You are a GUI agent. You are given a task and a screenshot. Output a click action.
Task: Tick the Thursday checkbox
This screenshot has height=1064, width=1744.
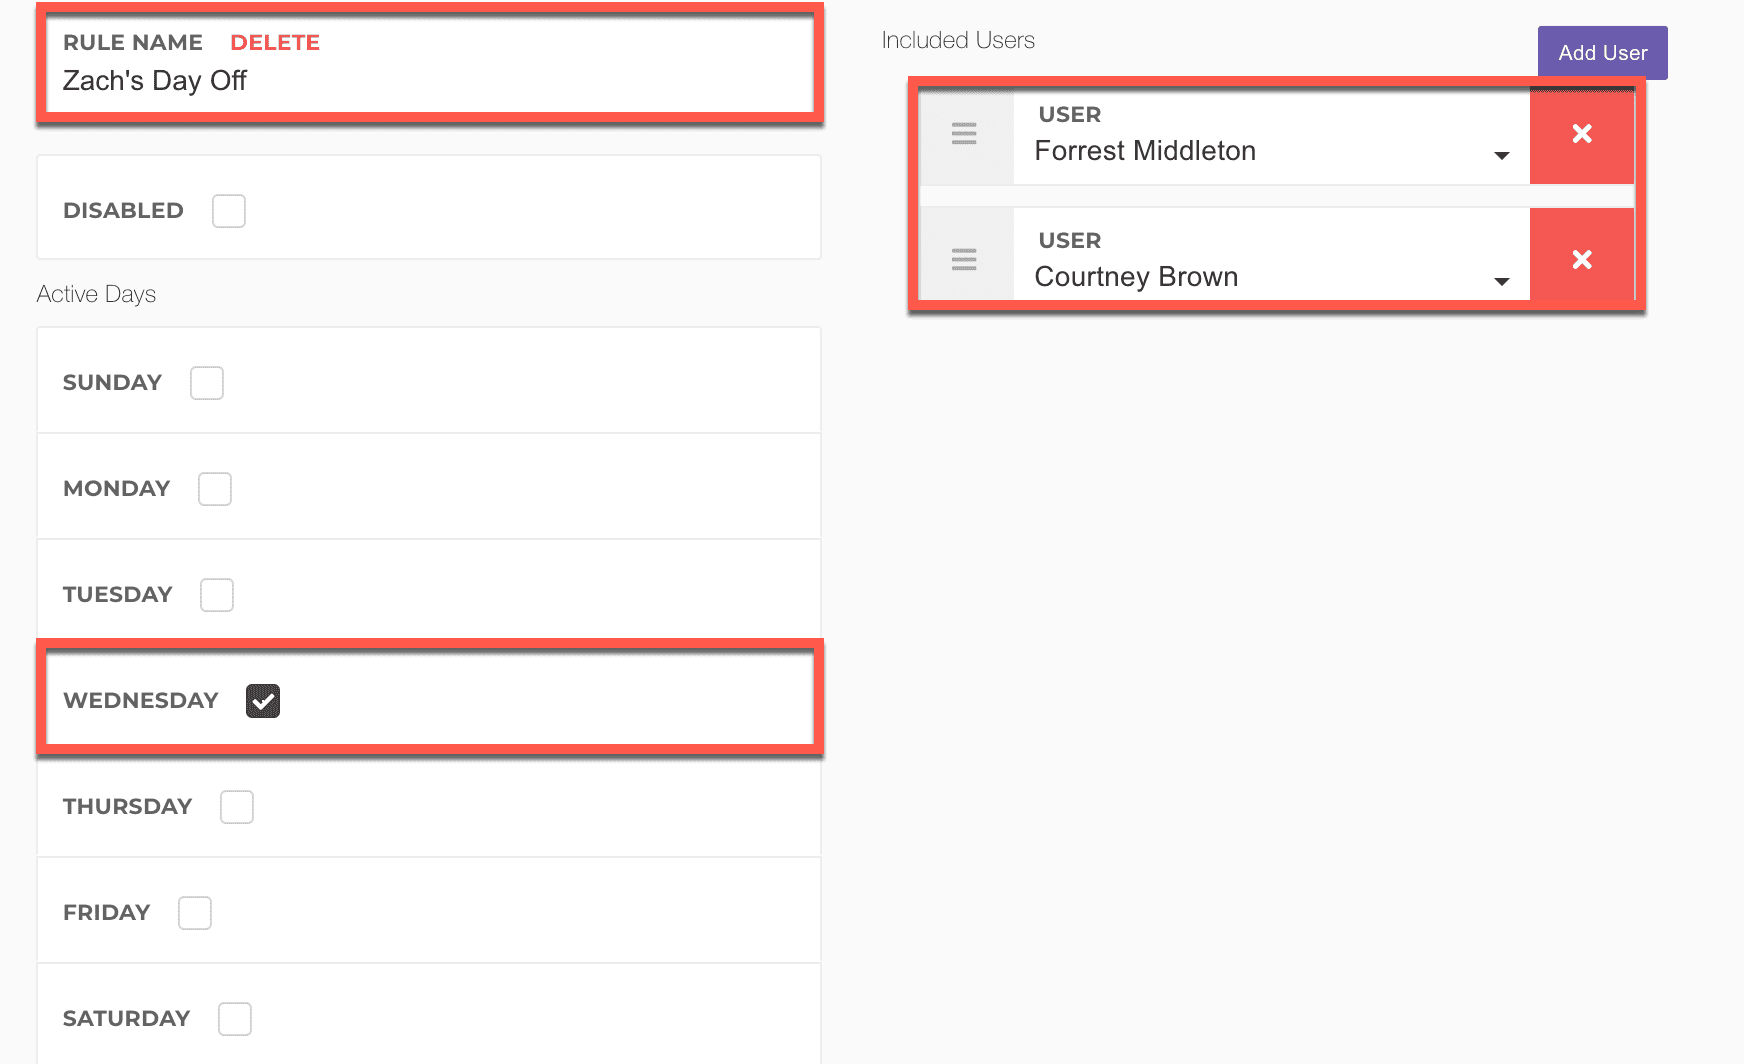(x=237, y=807)
